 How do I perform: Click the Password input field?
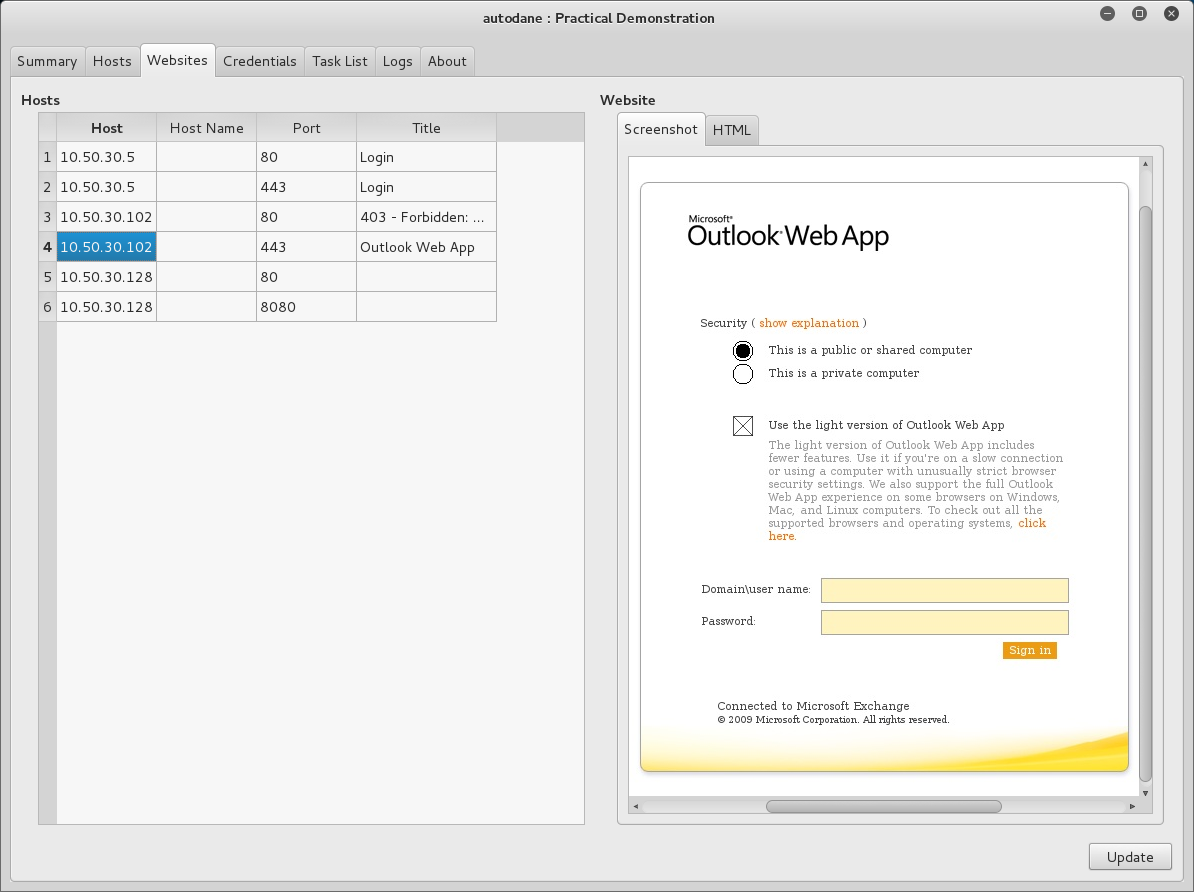click(x=944, y=622)
